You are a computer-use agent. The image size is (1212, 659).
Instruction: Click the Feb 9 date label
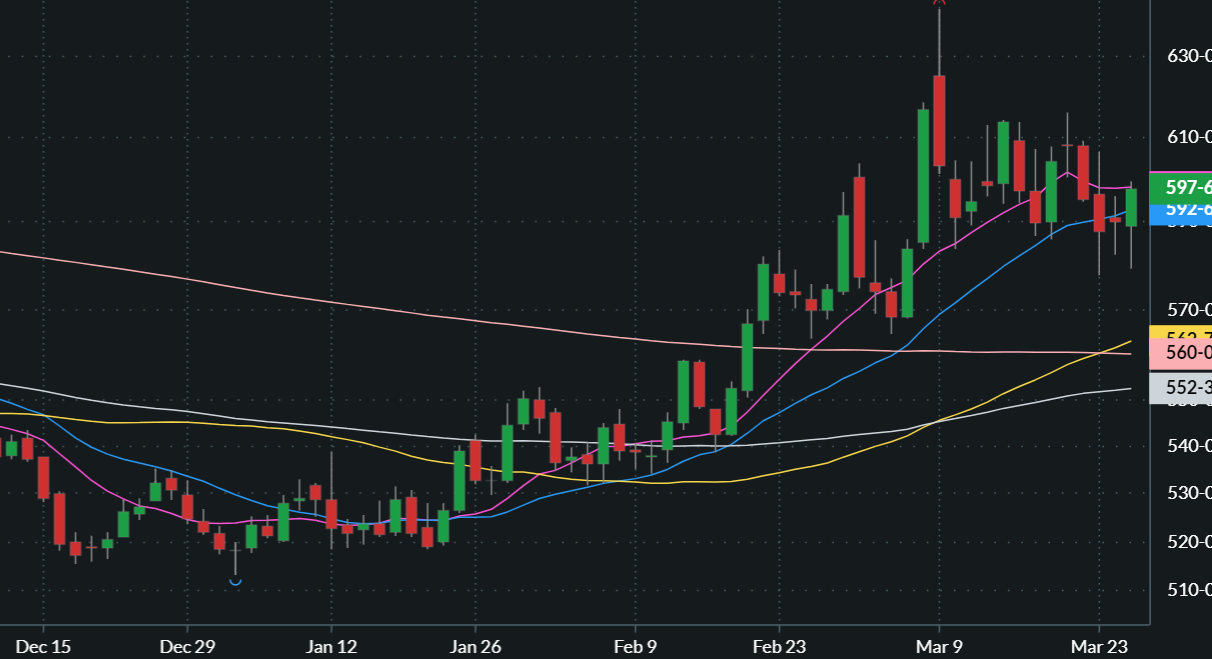pos(636,646)
